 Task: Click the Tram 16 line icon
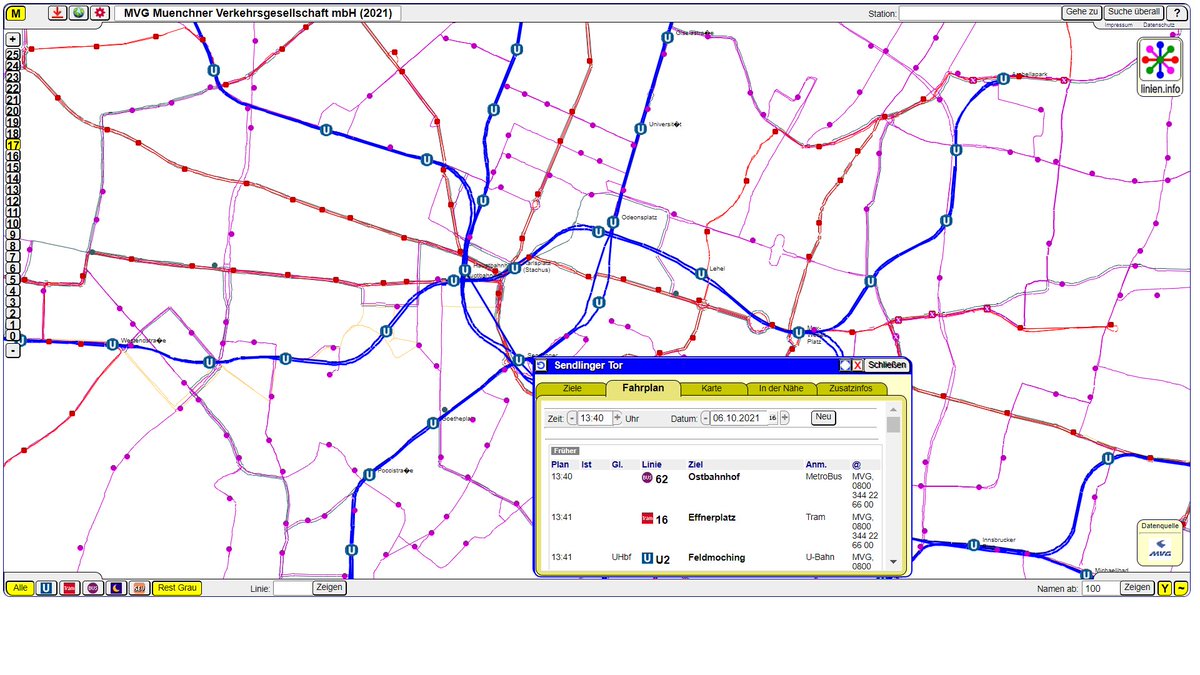coord(647,518)
